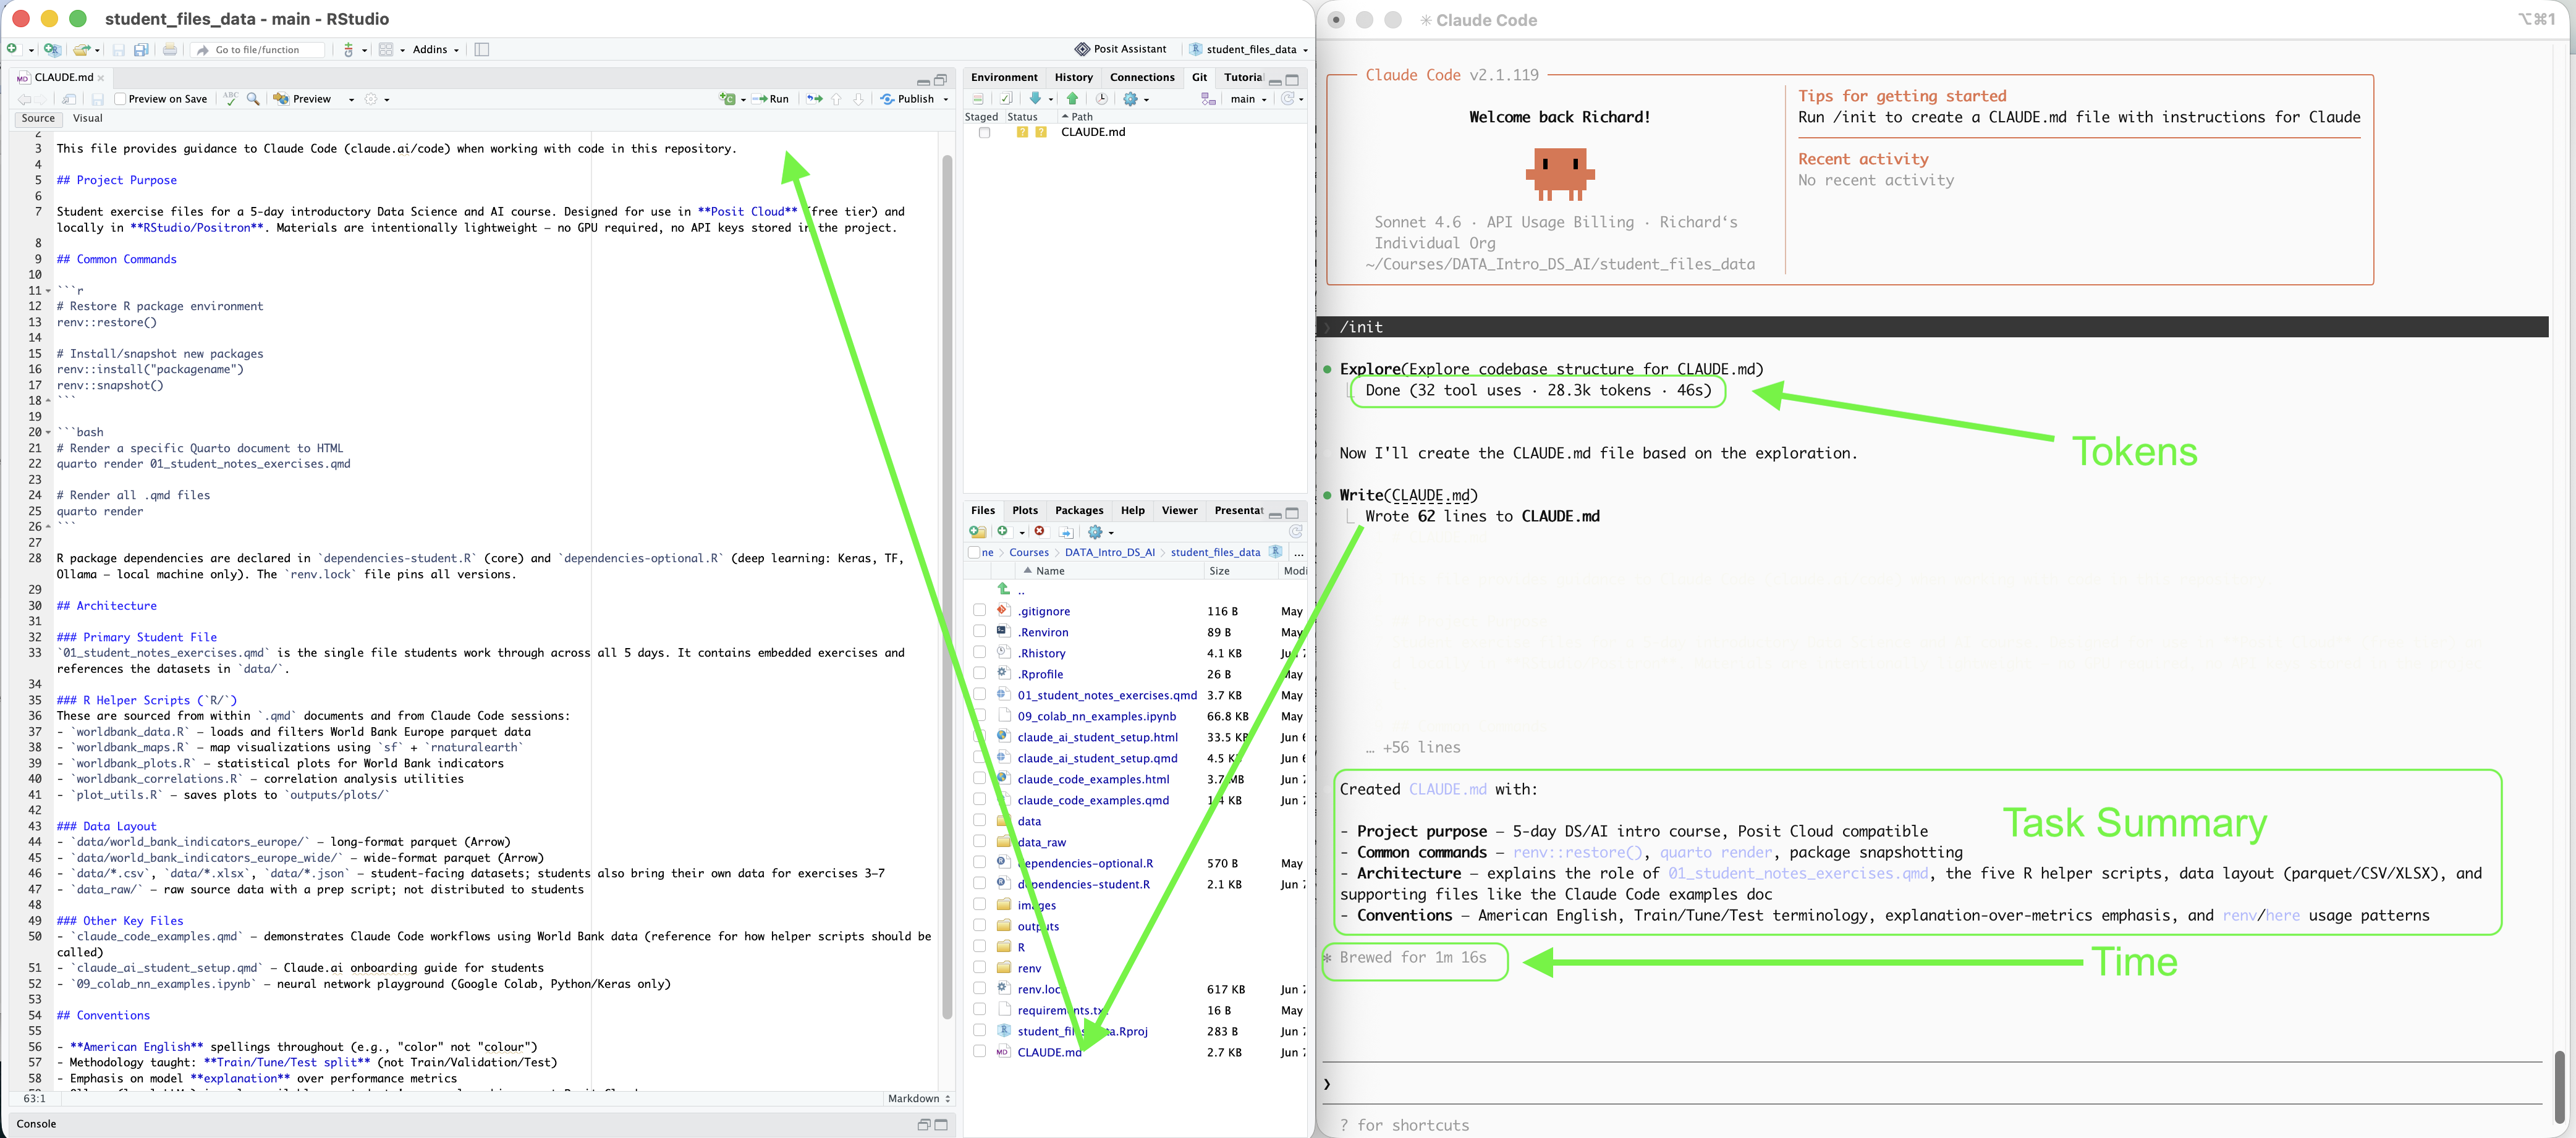Collapse the bash code chunk at line 20
This screenshot has height=1138, width=2576.
(x=48, y=433)
